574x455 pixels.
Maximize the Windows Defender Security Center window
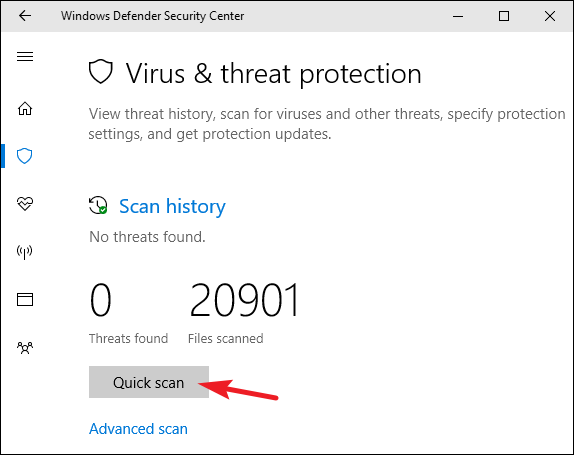tap(504, 16)
